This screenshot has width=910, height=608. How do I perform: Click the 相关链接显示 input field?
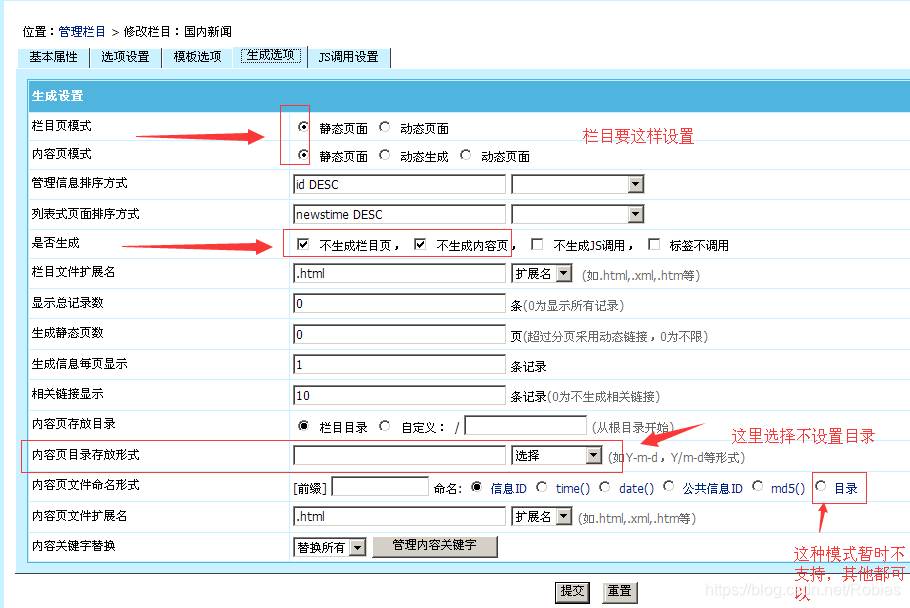tap(399, 396)
